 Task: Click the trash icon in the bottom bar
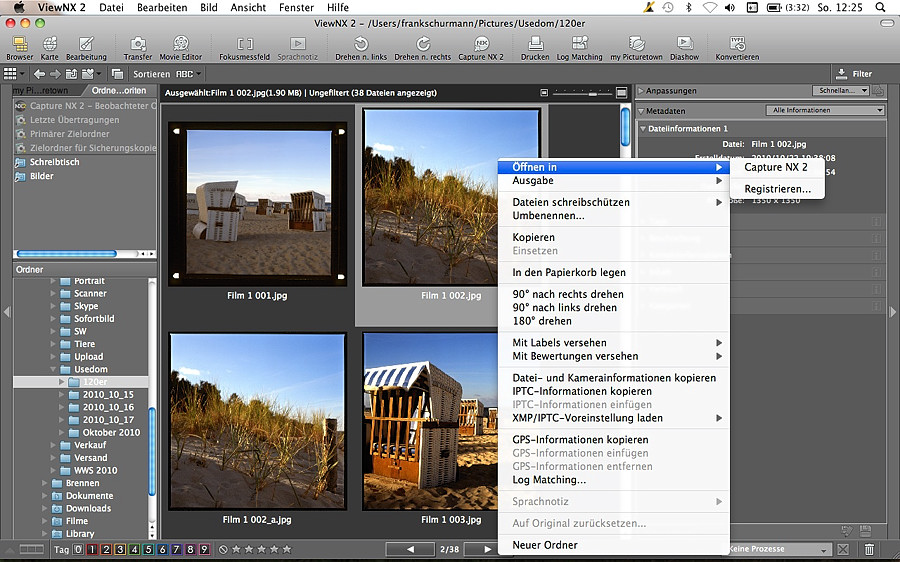[870, 549]
